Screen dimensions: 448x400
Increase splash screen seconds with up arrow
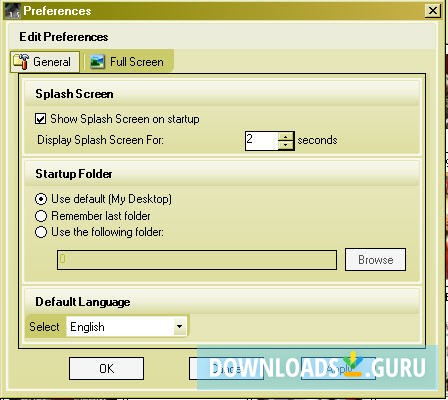tap(286, 137)
